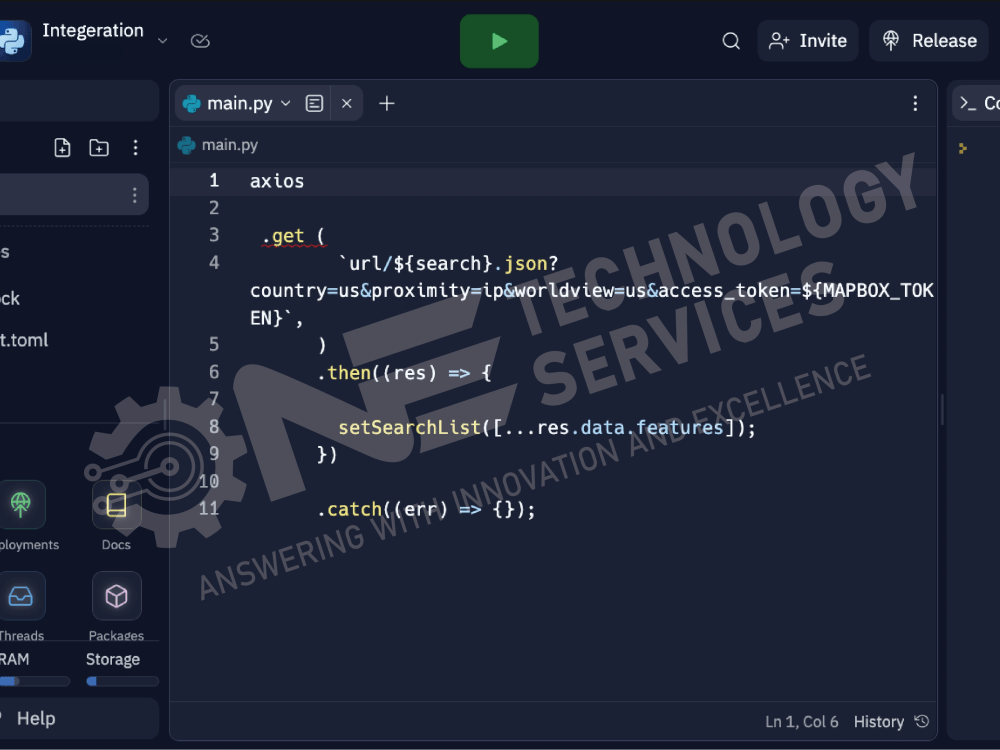
Task: Open the Deployments tool icon
Action: [20, 504]
